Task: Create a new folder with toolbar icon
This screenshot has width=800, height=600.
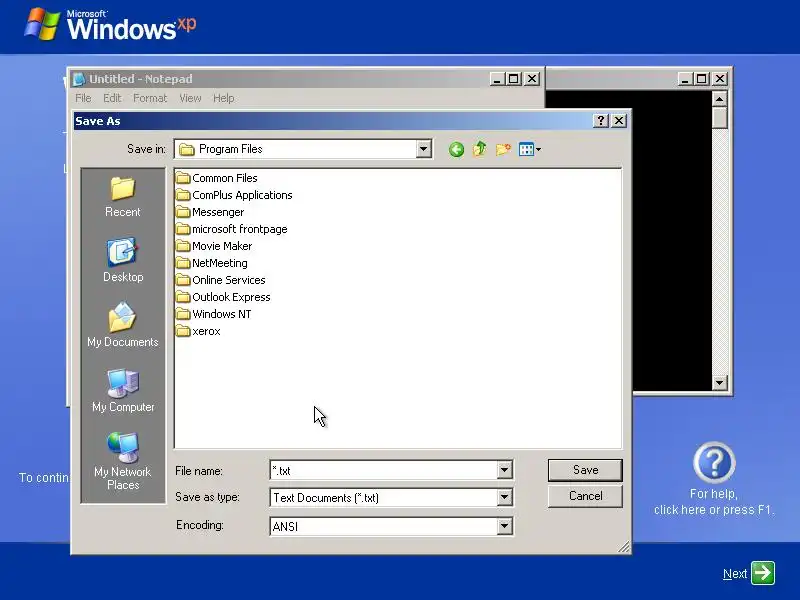Action: coord(503,149)
